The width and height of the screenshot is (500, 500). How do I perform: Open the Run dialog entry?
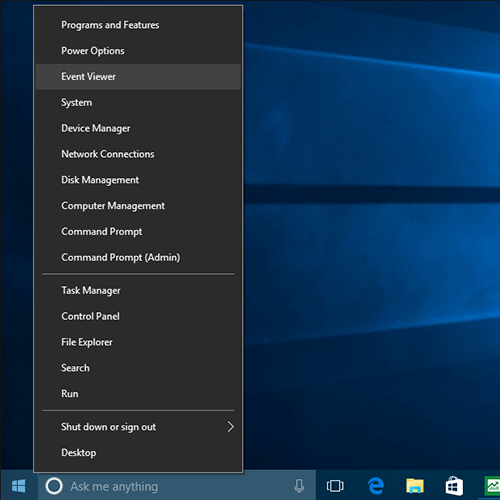[138, 394]
